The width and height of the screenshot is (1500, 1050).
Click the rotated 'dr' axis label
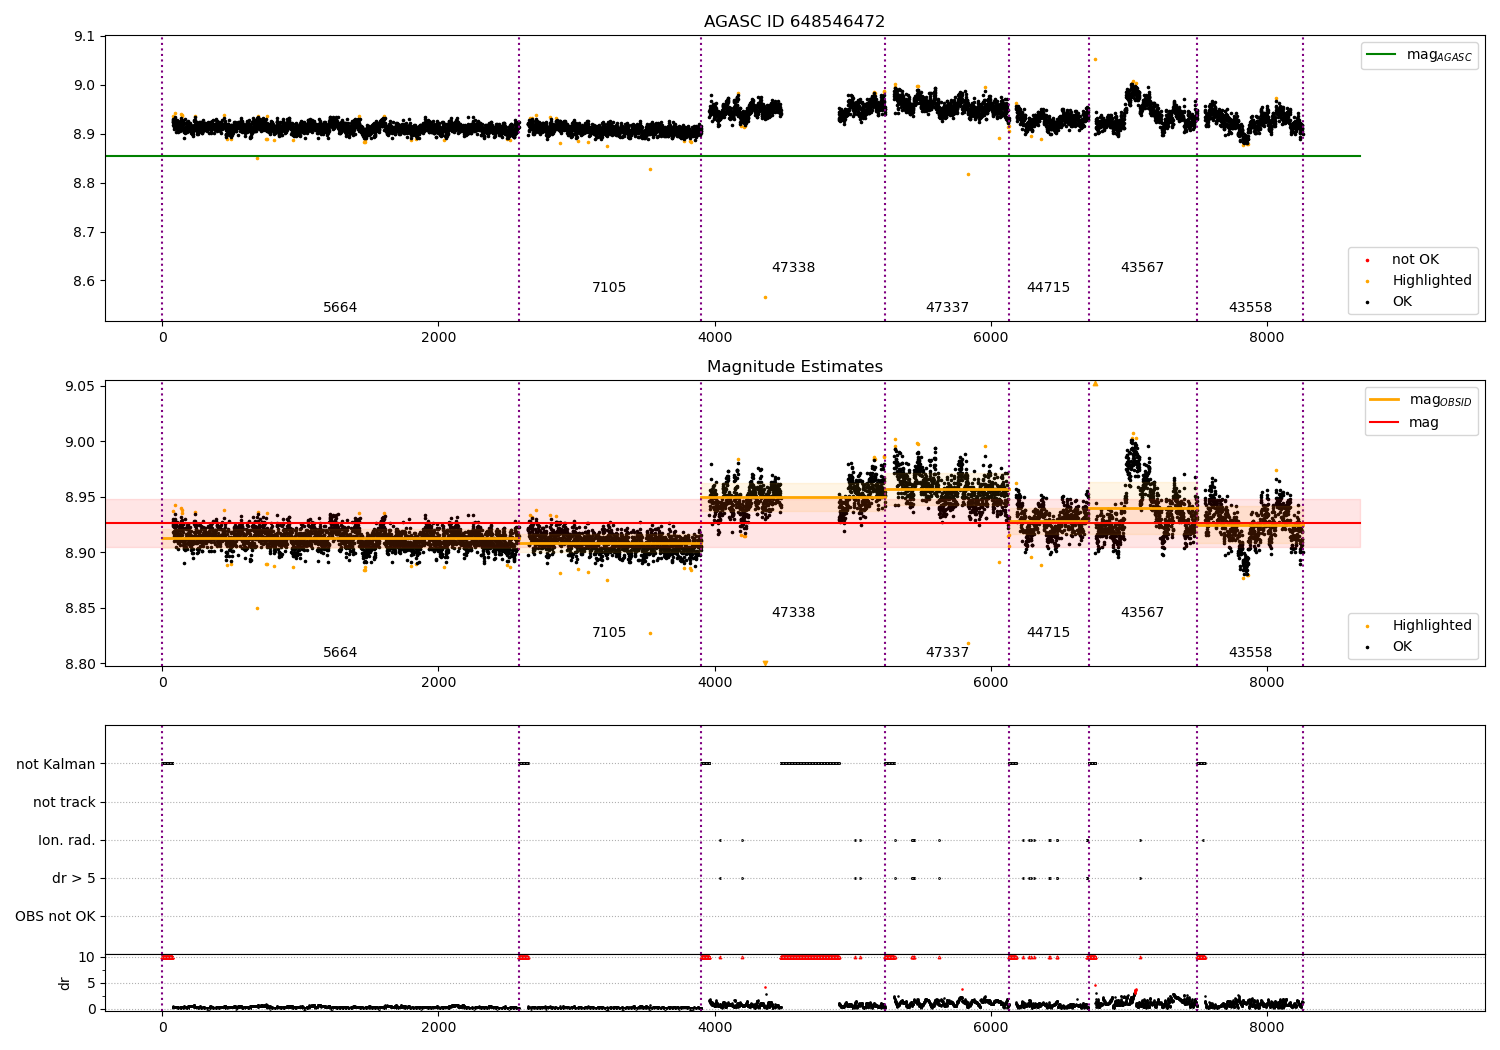(65, 983)
